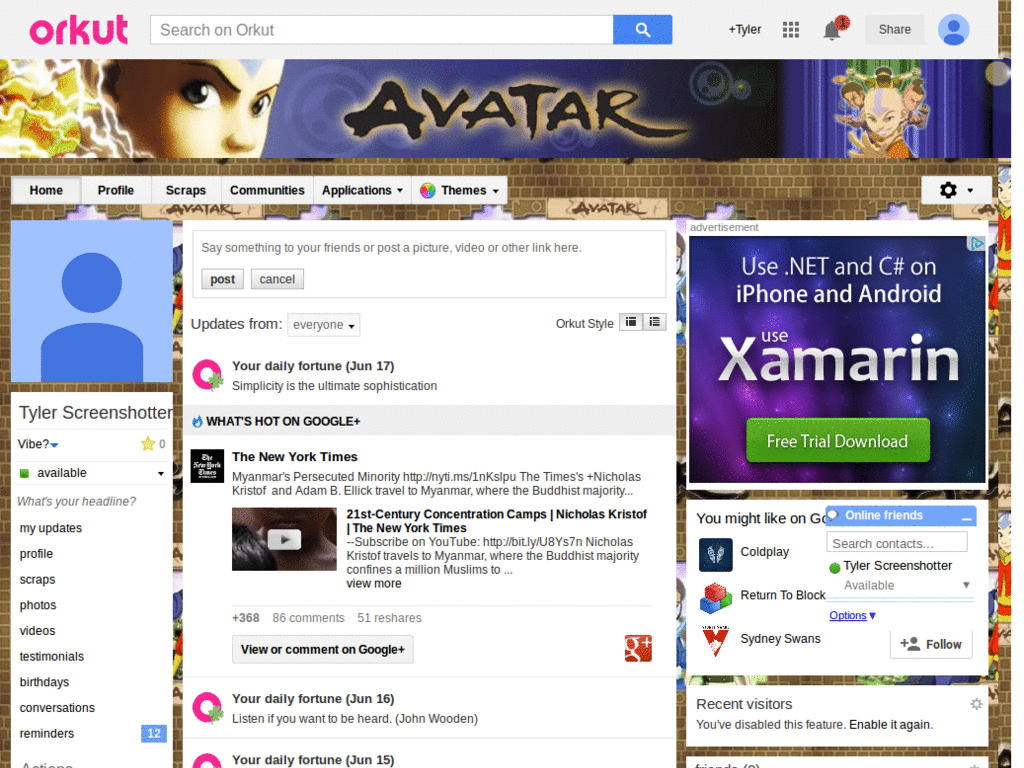Click the What's Hot flame icon
This screenshot has width=1024, height=768.
pyautogui.click(x=197, y=422)
